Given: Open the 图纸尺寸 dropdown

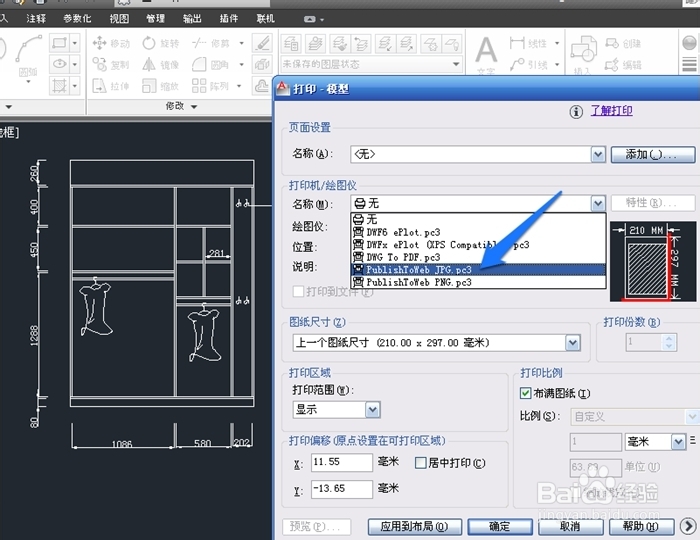Looking at the screenshot, I should point(573,343).
